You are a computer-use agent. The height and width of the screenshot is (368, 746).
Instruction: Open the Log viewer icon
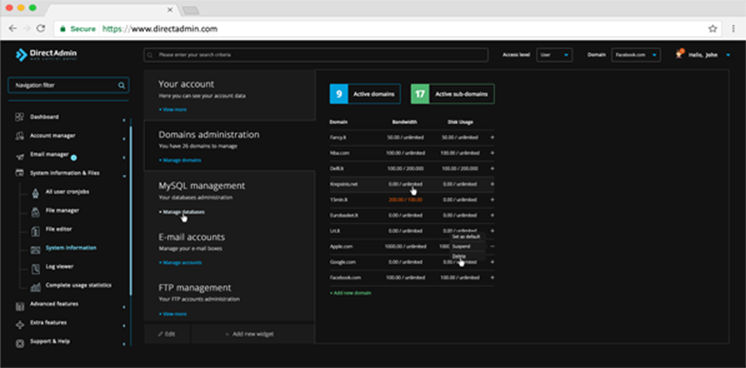point(36,269)
